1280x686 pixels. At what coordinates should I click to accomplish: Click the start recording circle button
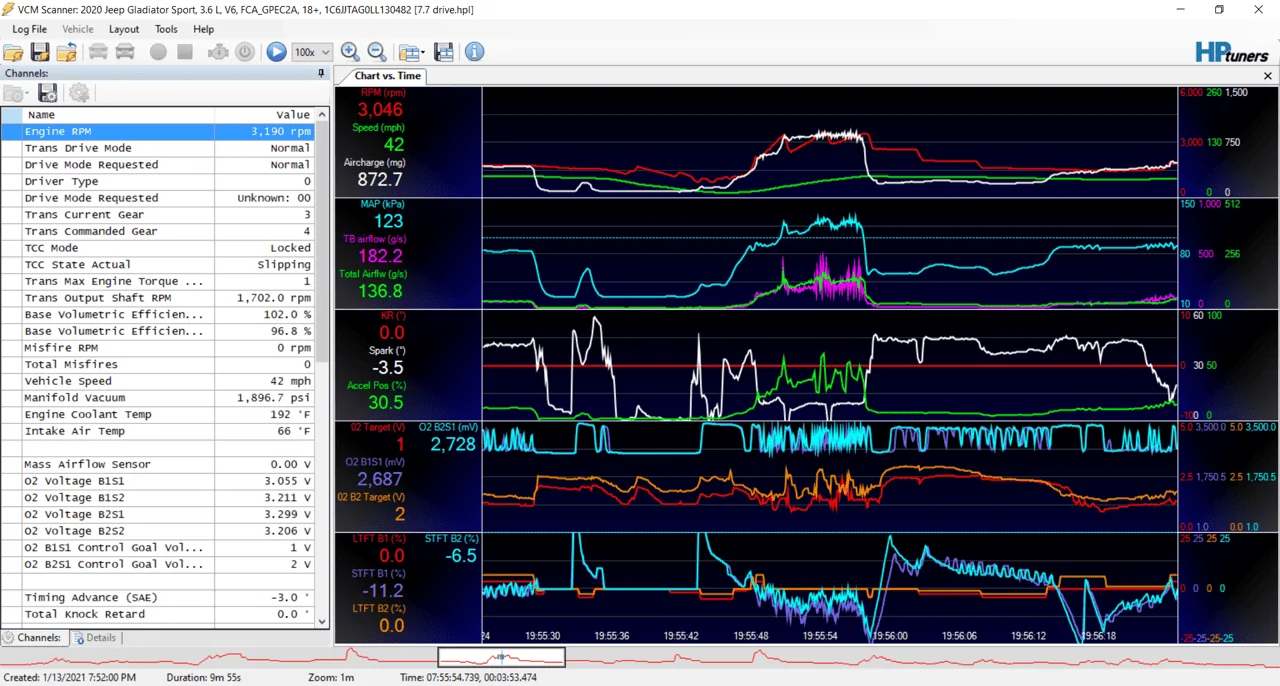tap(158, 52)
